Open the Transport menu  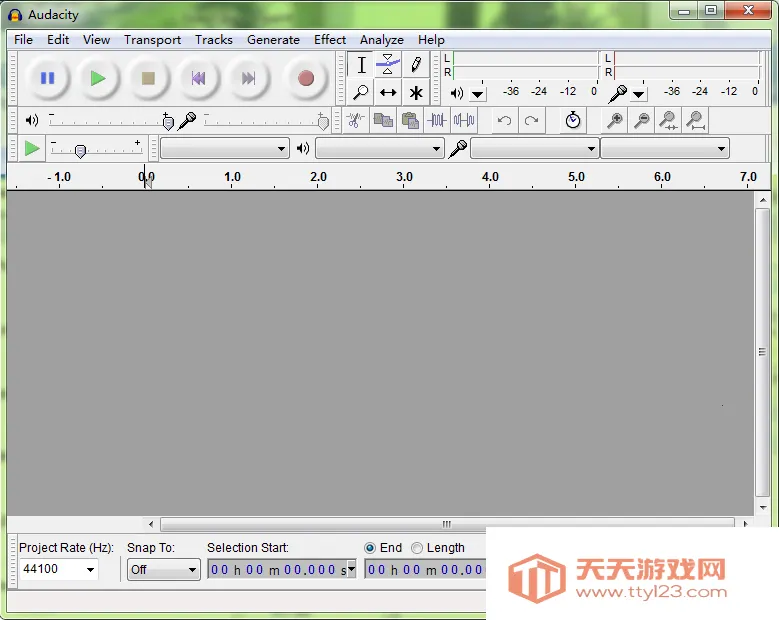click(x=152, y=40)
